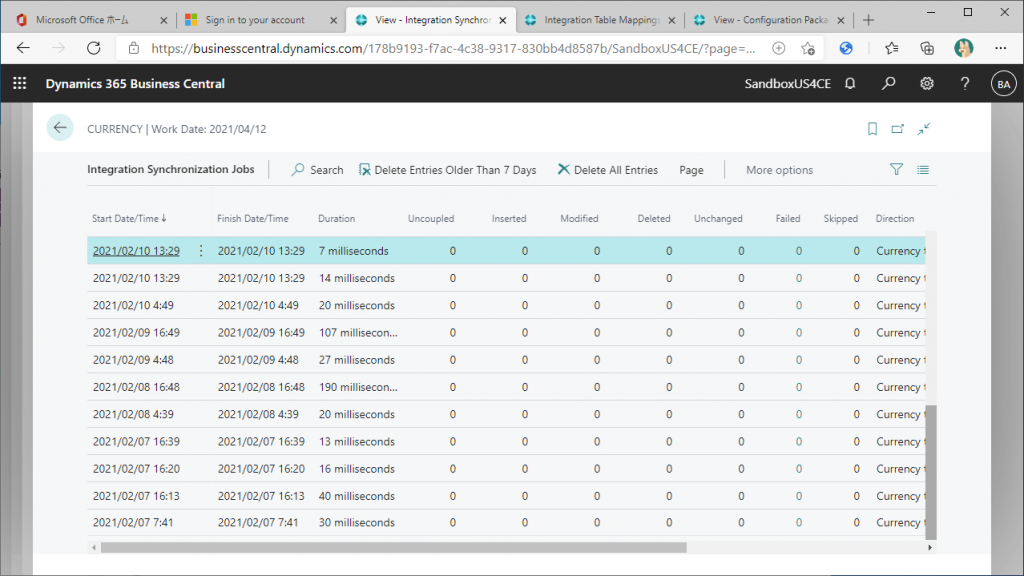Image resolution: width=1024 pixels, height=576 pixels.
Task: Show more options for first 13:29 row
Action: coord(200,251)
